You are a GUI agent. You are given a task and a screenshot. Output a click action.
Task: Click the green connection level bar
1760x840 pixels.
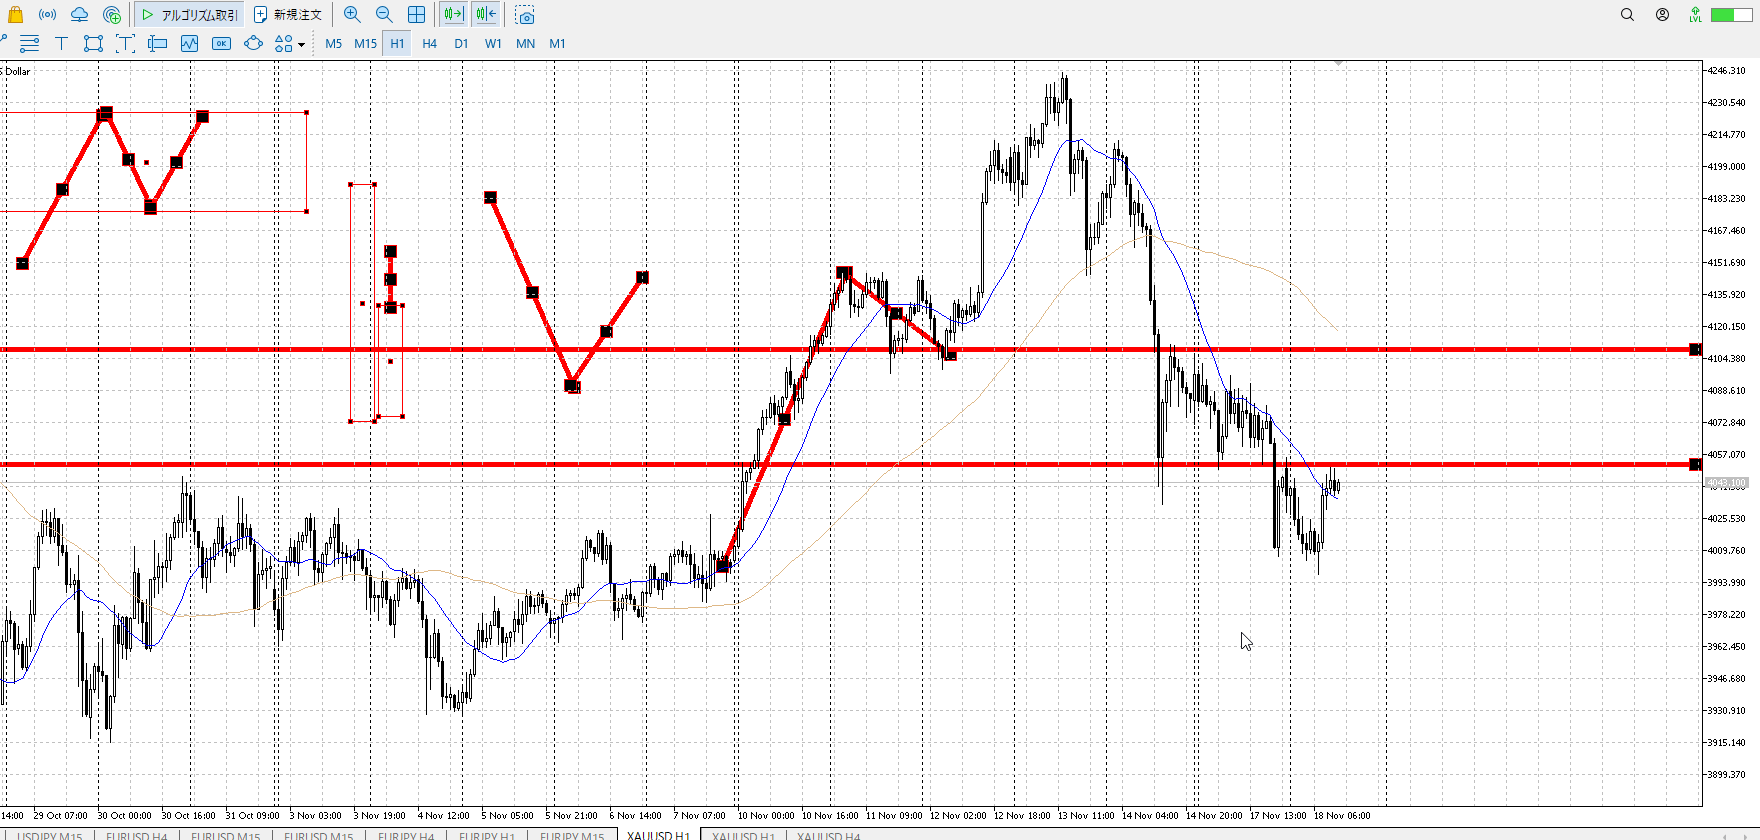click(1724, 15)
